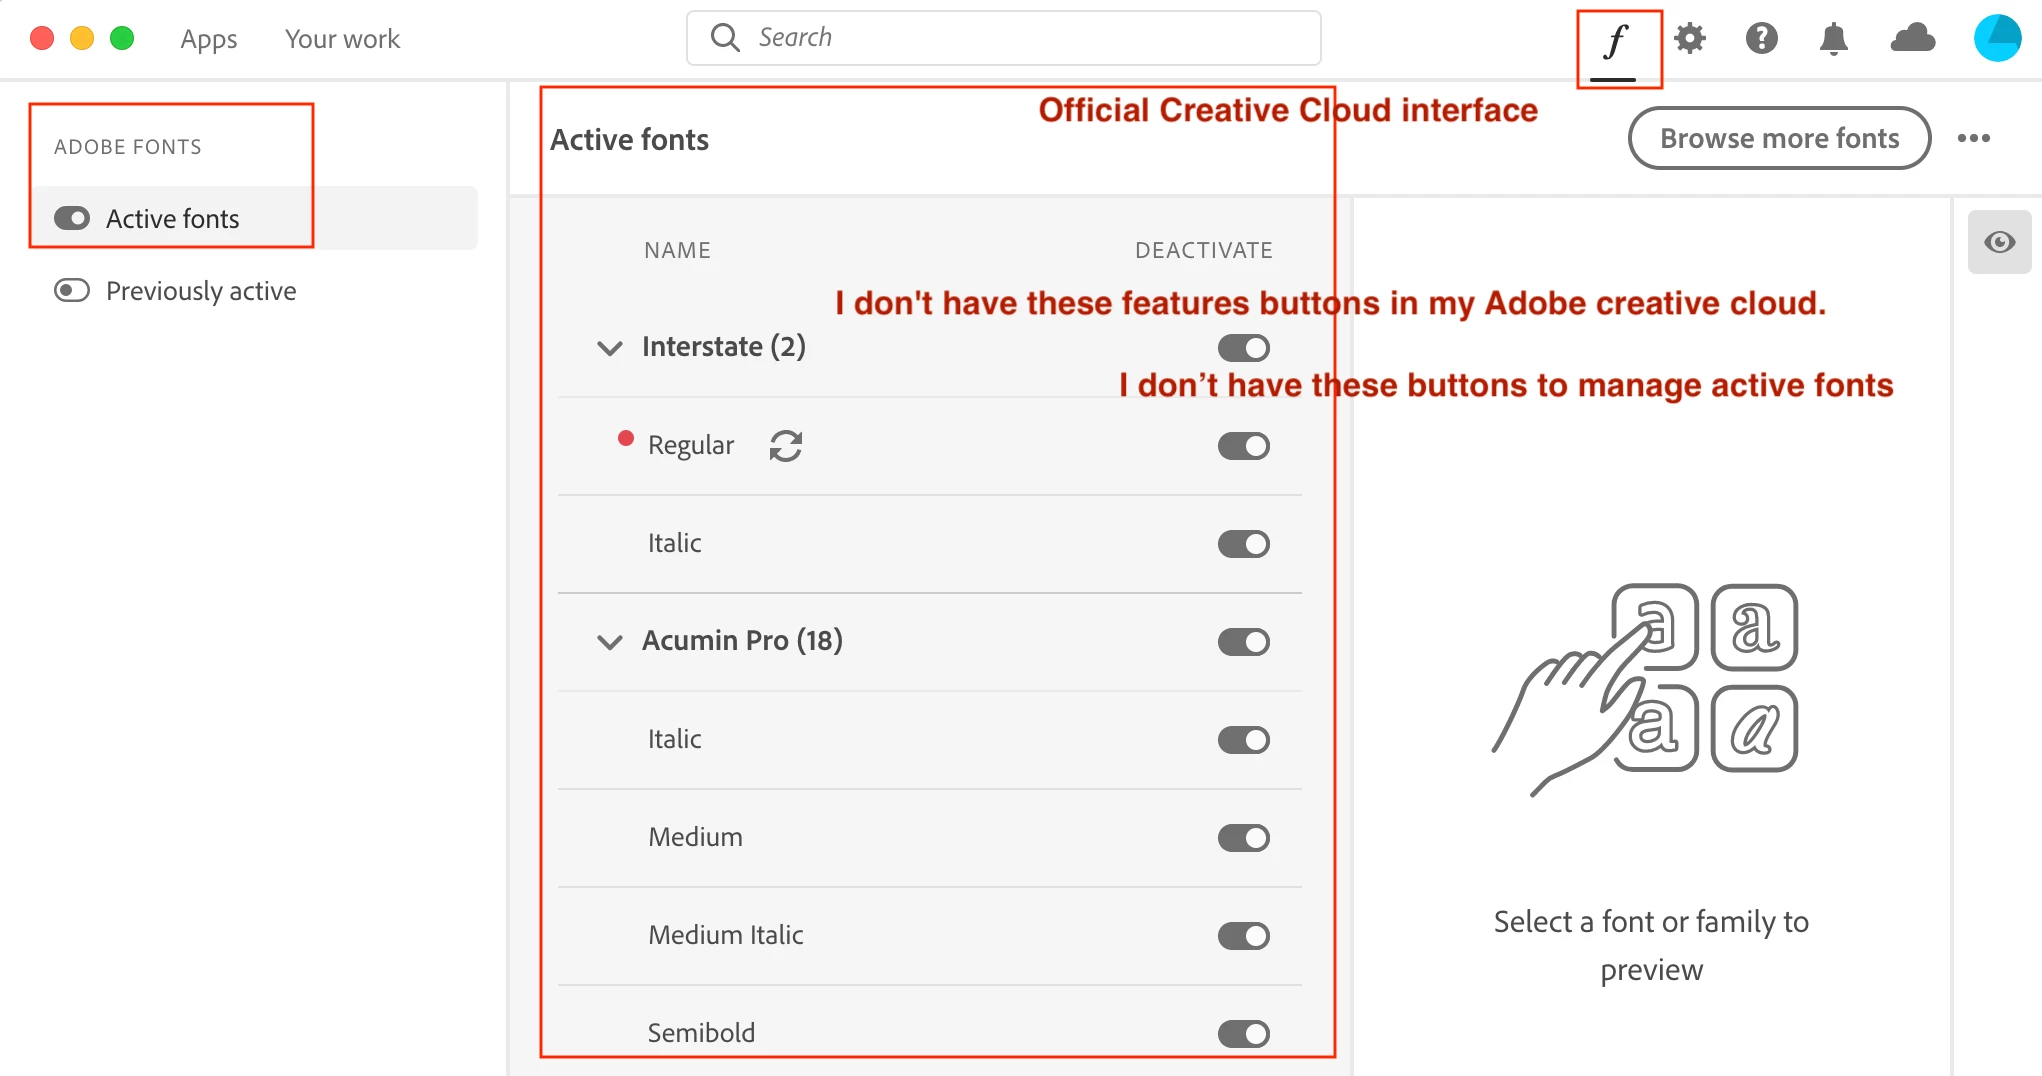Click the Active fonts panel title
Viewport: 2042px width, 1076px height.
click(629, 140)
